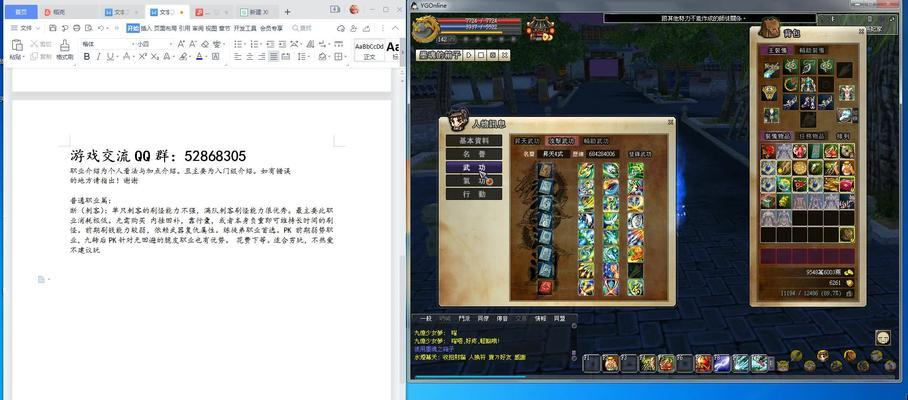The image size is (908, 400).
Task: Center align text in WPS ribbon
Action: [250, 57]
